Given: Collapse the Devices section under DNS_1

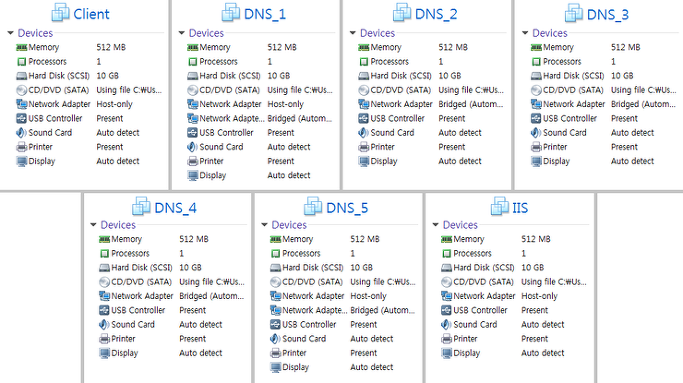Looking at the screenshot, I should pyautogui.click(x=182, y=33).
